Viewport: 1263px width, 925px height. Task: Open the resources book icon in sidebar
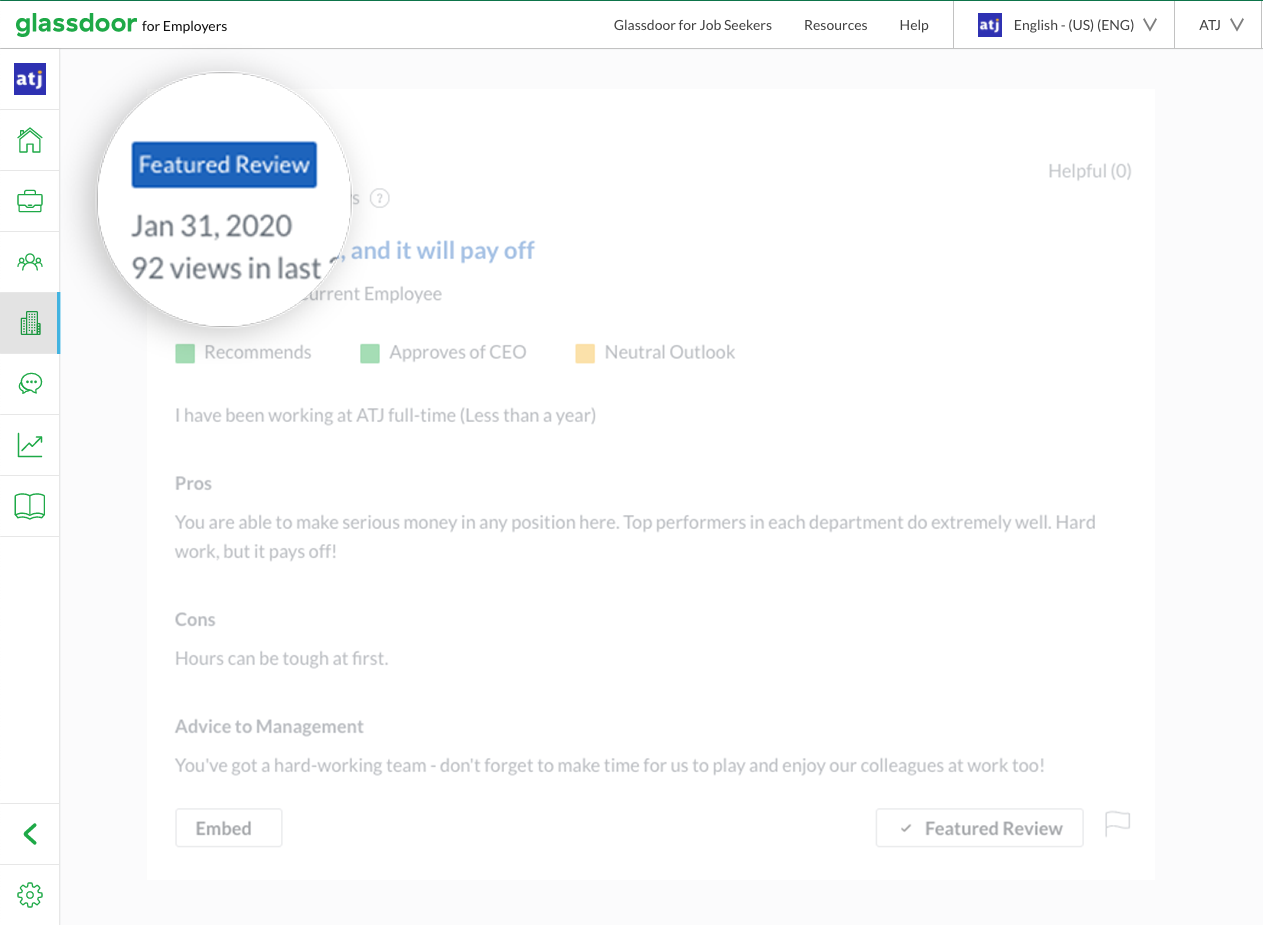[30, 505]
